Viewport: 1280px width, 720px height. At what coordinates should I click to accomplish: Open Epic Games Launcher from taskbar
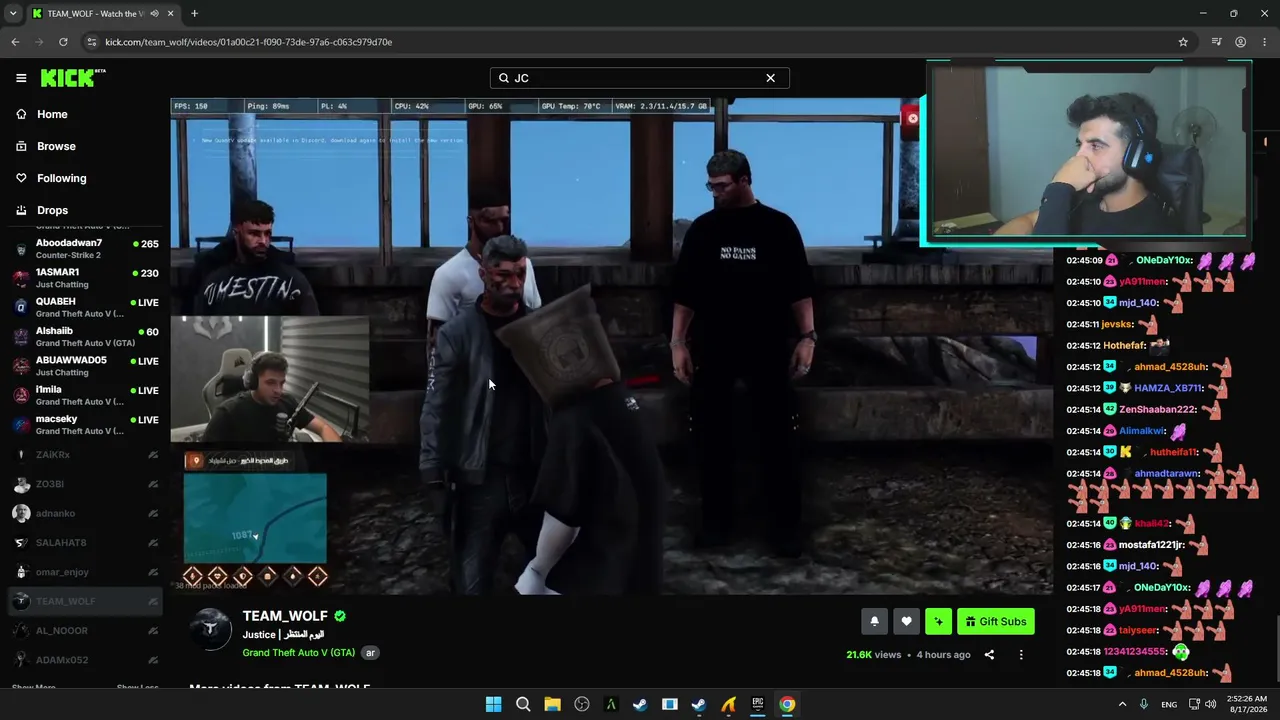(x=758, y=704)
